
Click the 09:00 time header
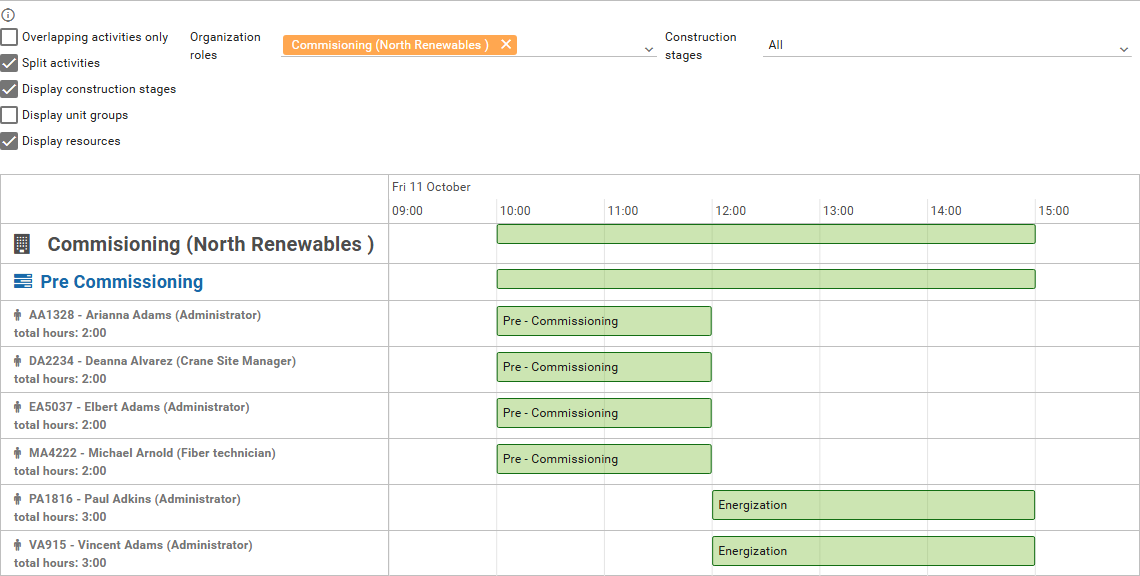pyautogui.click(x=407, y=211)
